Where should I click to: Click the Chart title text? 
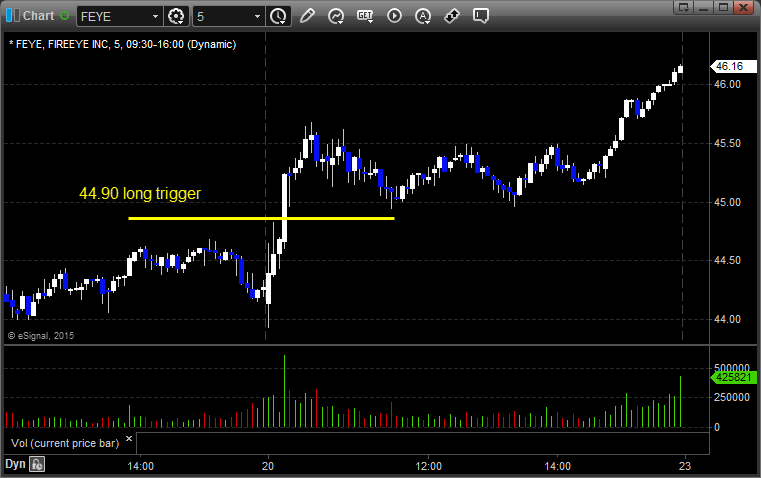(38, 16)
